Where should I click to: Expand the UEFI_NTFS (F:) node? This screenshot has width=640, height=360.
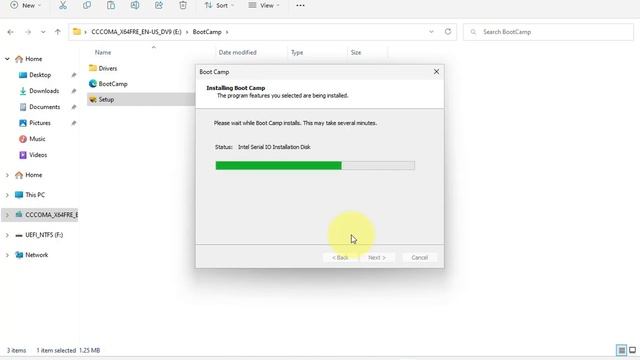[7, 235]
